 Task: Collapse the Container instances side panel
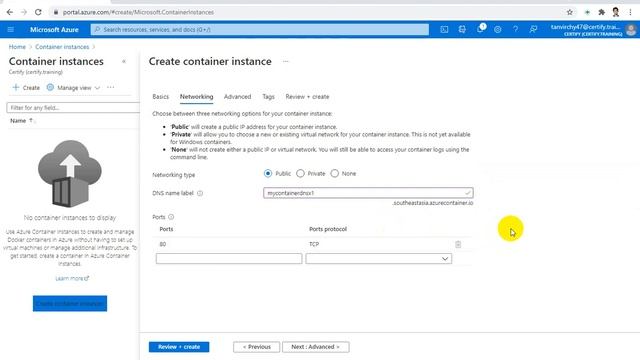coord(124,62)
